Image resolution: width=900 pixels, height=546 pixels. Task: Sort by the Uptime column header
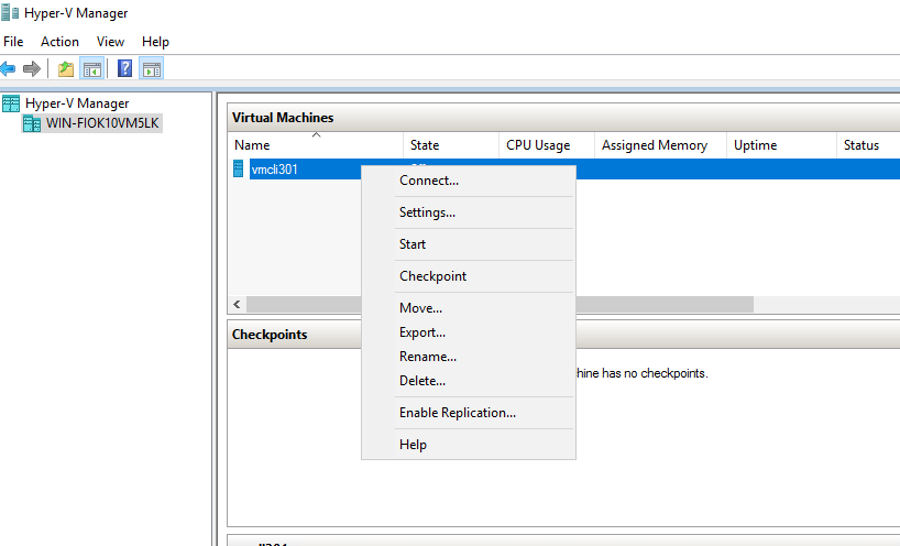coord(782,145)
